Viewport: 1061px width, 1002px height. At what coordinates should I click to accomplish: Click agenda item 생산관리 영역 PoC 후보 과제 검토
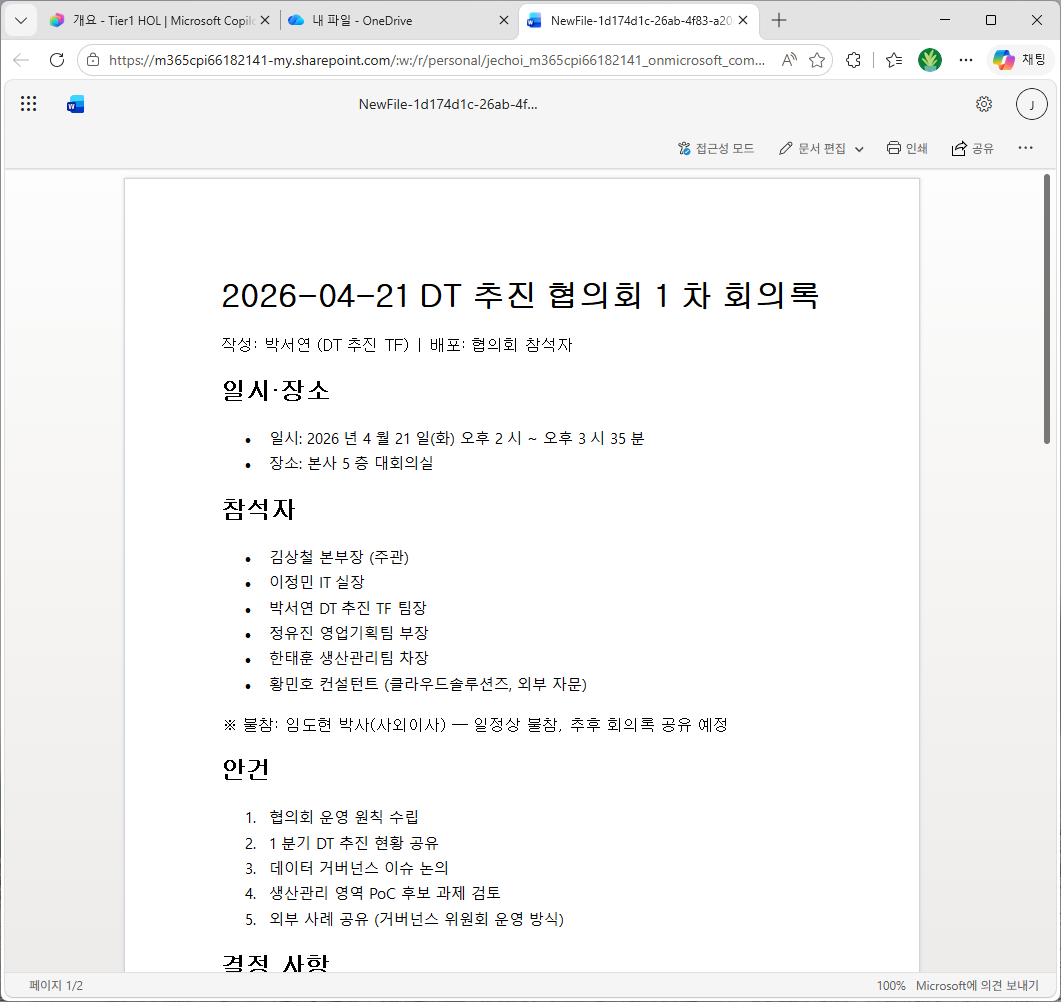click(385, 893)
